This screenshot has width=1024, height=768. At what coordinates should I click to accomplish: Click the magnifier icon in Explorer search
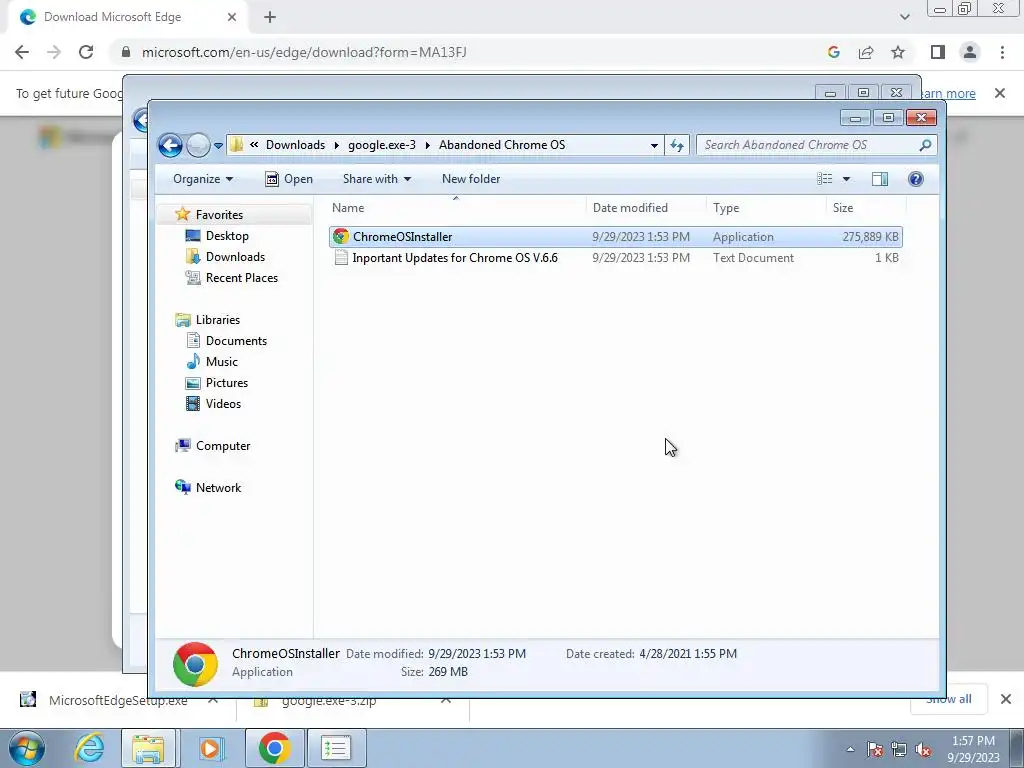click(x=925, y=145)
